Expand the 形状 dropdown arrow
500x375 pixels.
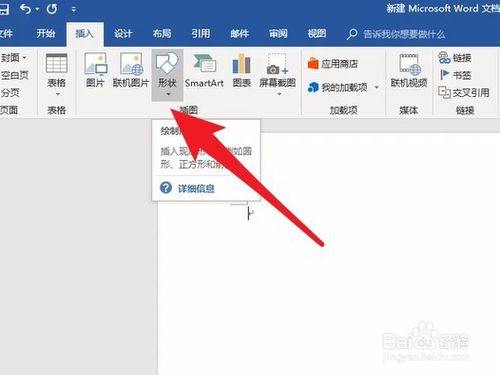point(168,95)
